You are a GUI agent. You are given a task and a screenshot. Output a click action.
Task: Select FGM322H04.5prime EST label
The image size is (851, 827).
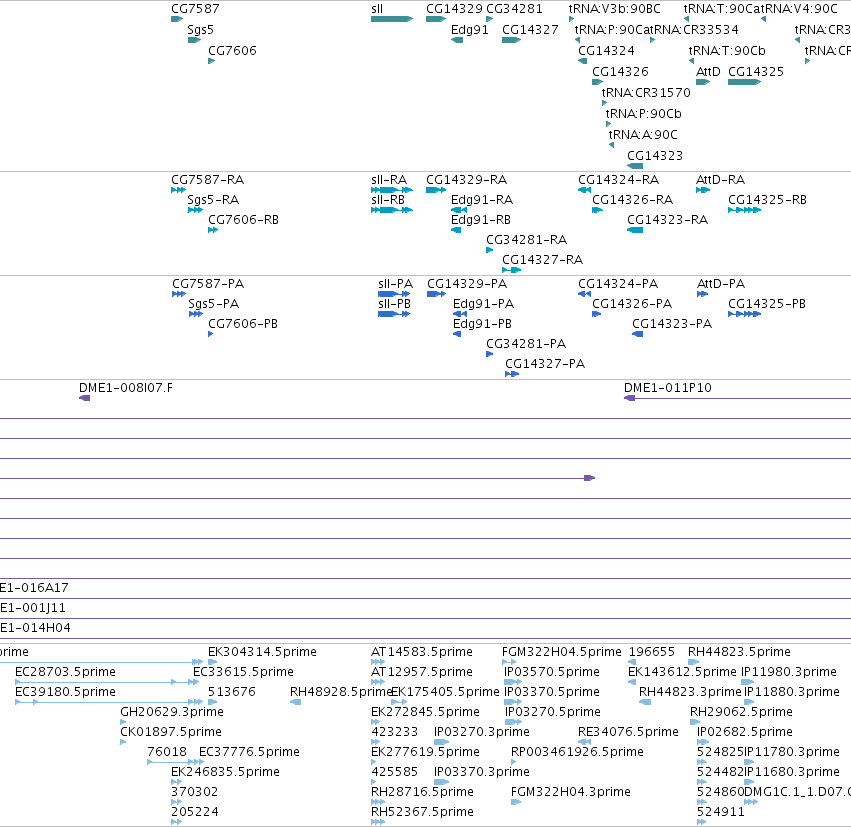[x=562, y=652]
